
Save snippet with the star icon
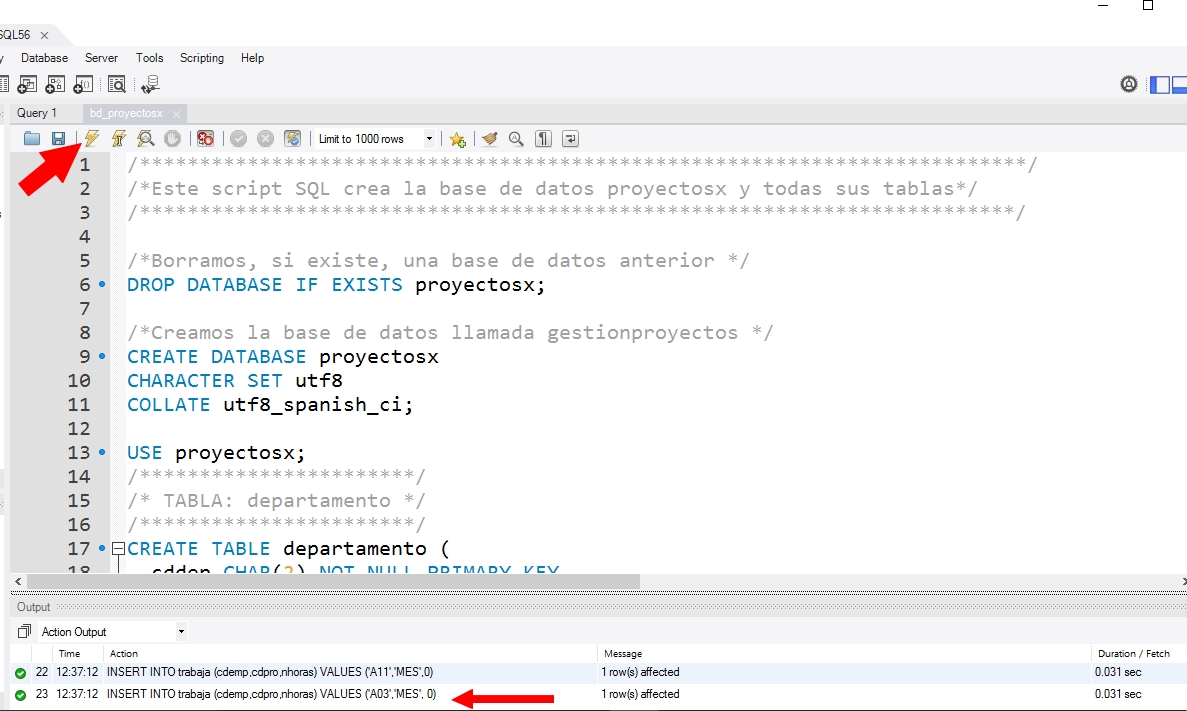pos(457,139)
